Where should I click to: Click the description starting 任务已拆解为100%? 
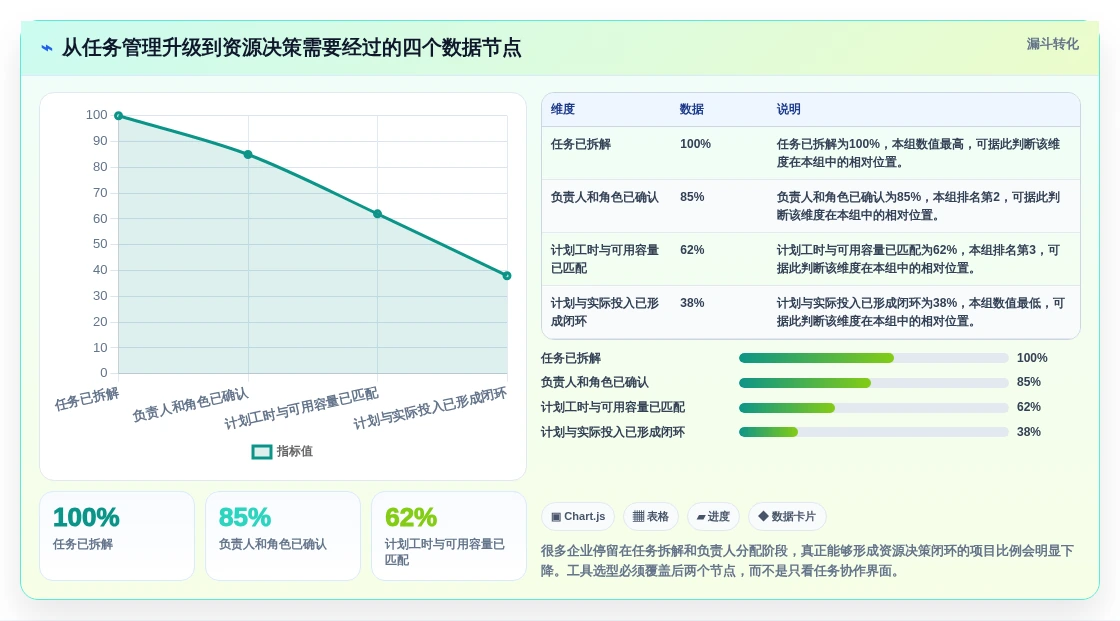(x=918, y=153)
